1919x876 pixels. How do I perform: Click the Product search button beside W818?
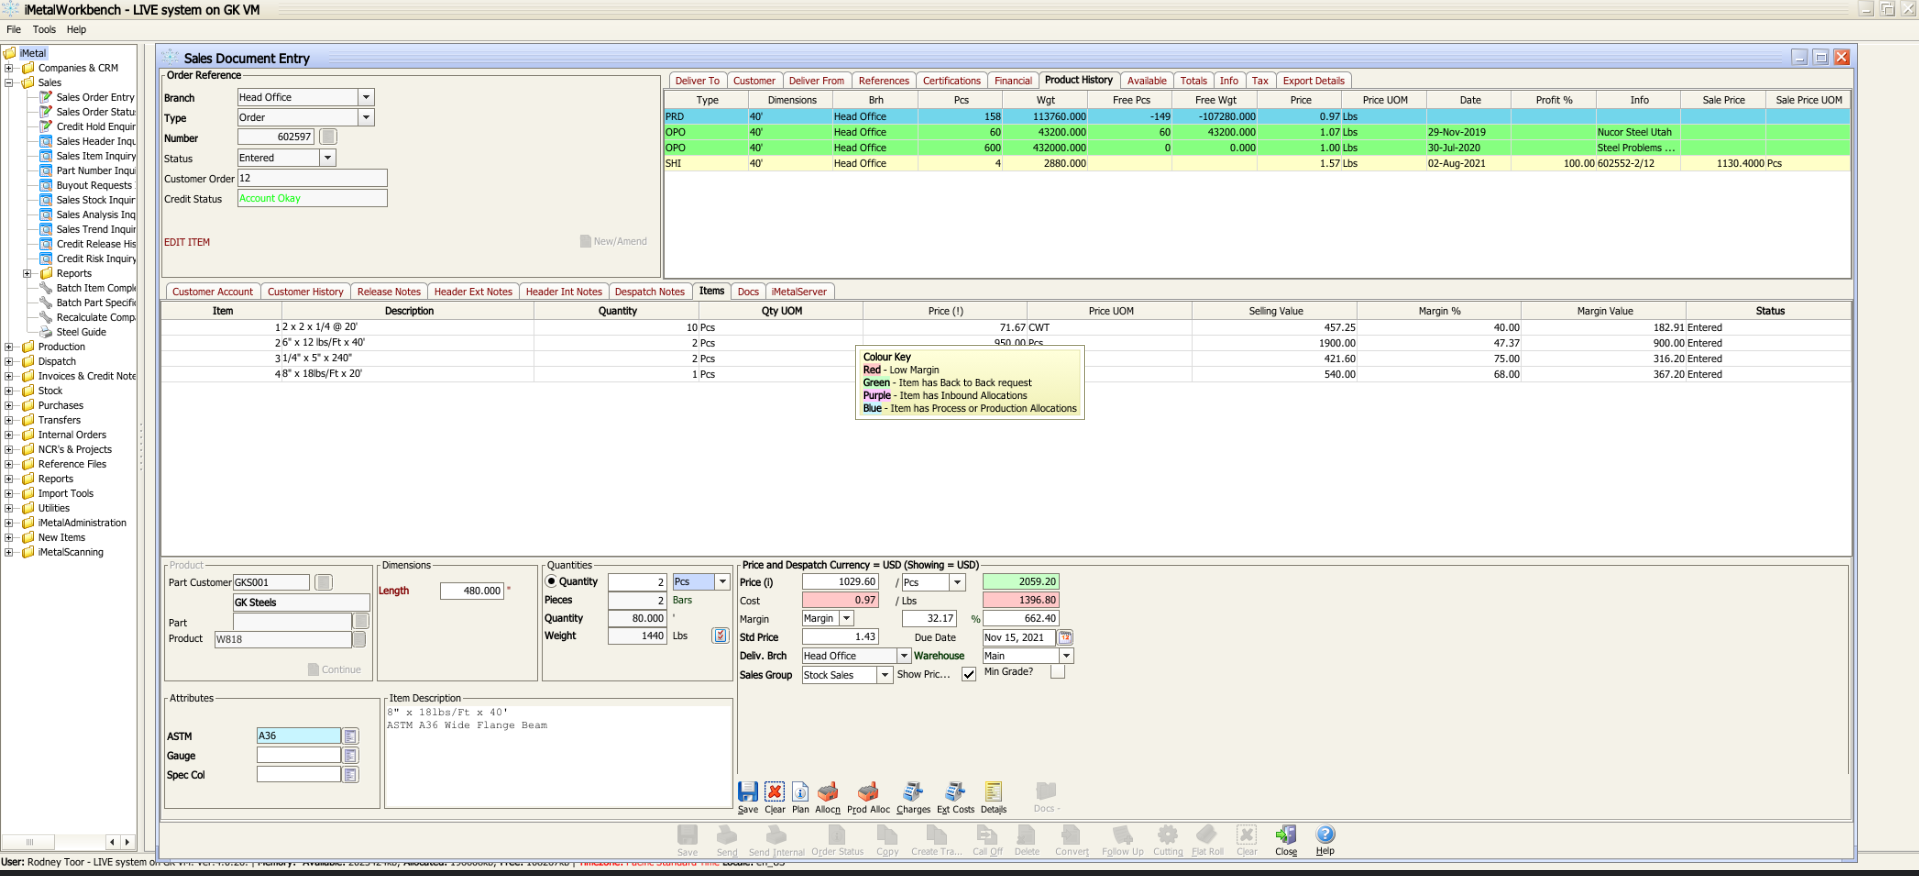tap(359, 639)
